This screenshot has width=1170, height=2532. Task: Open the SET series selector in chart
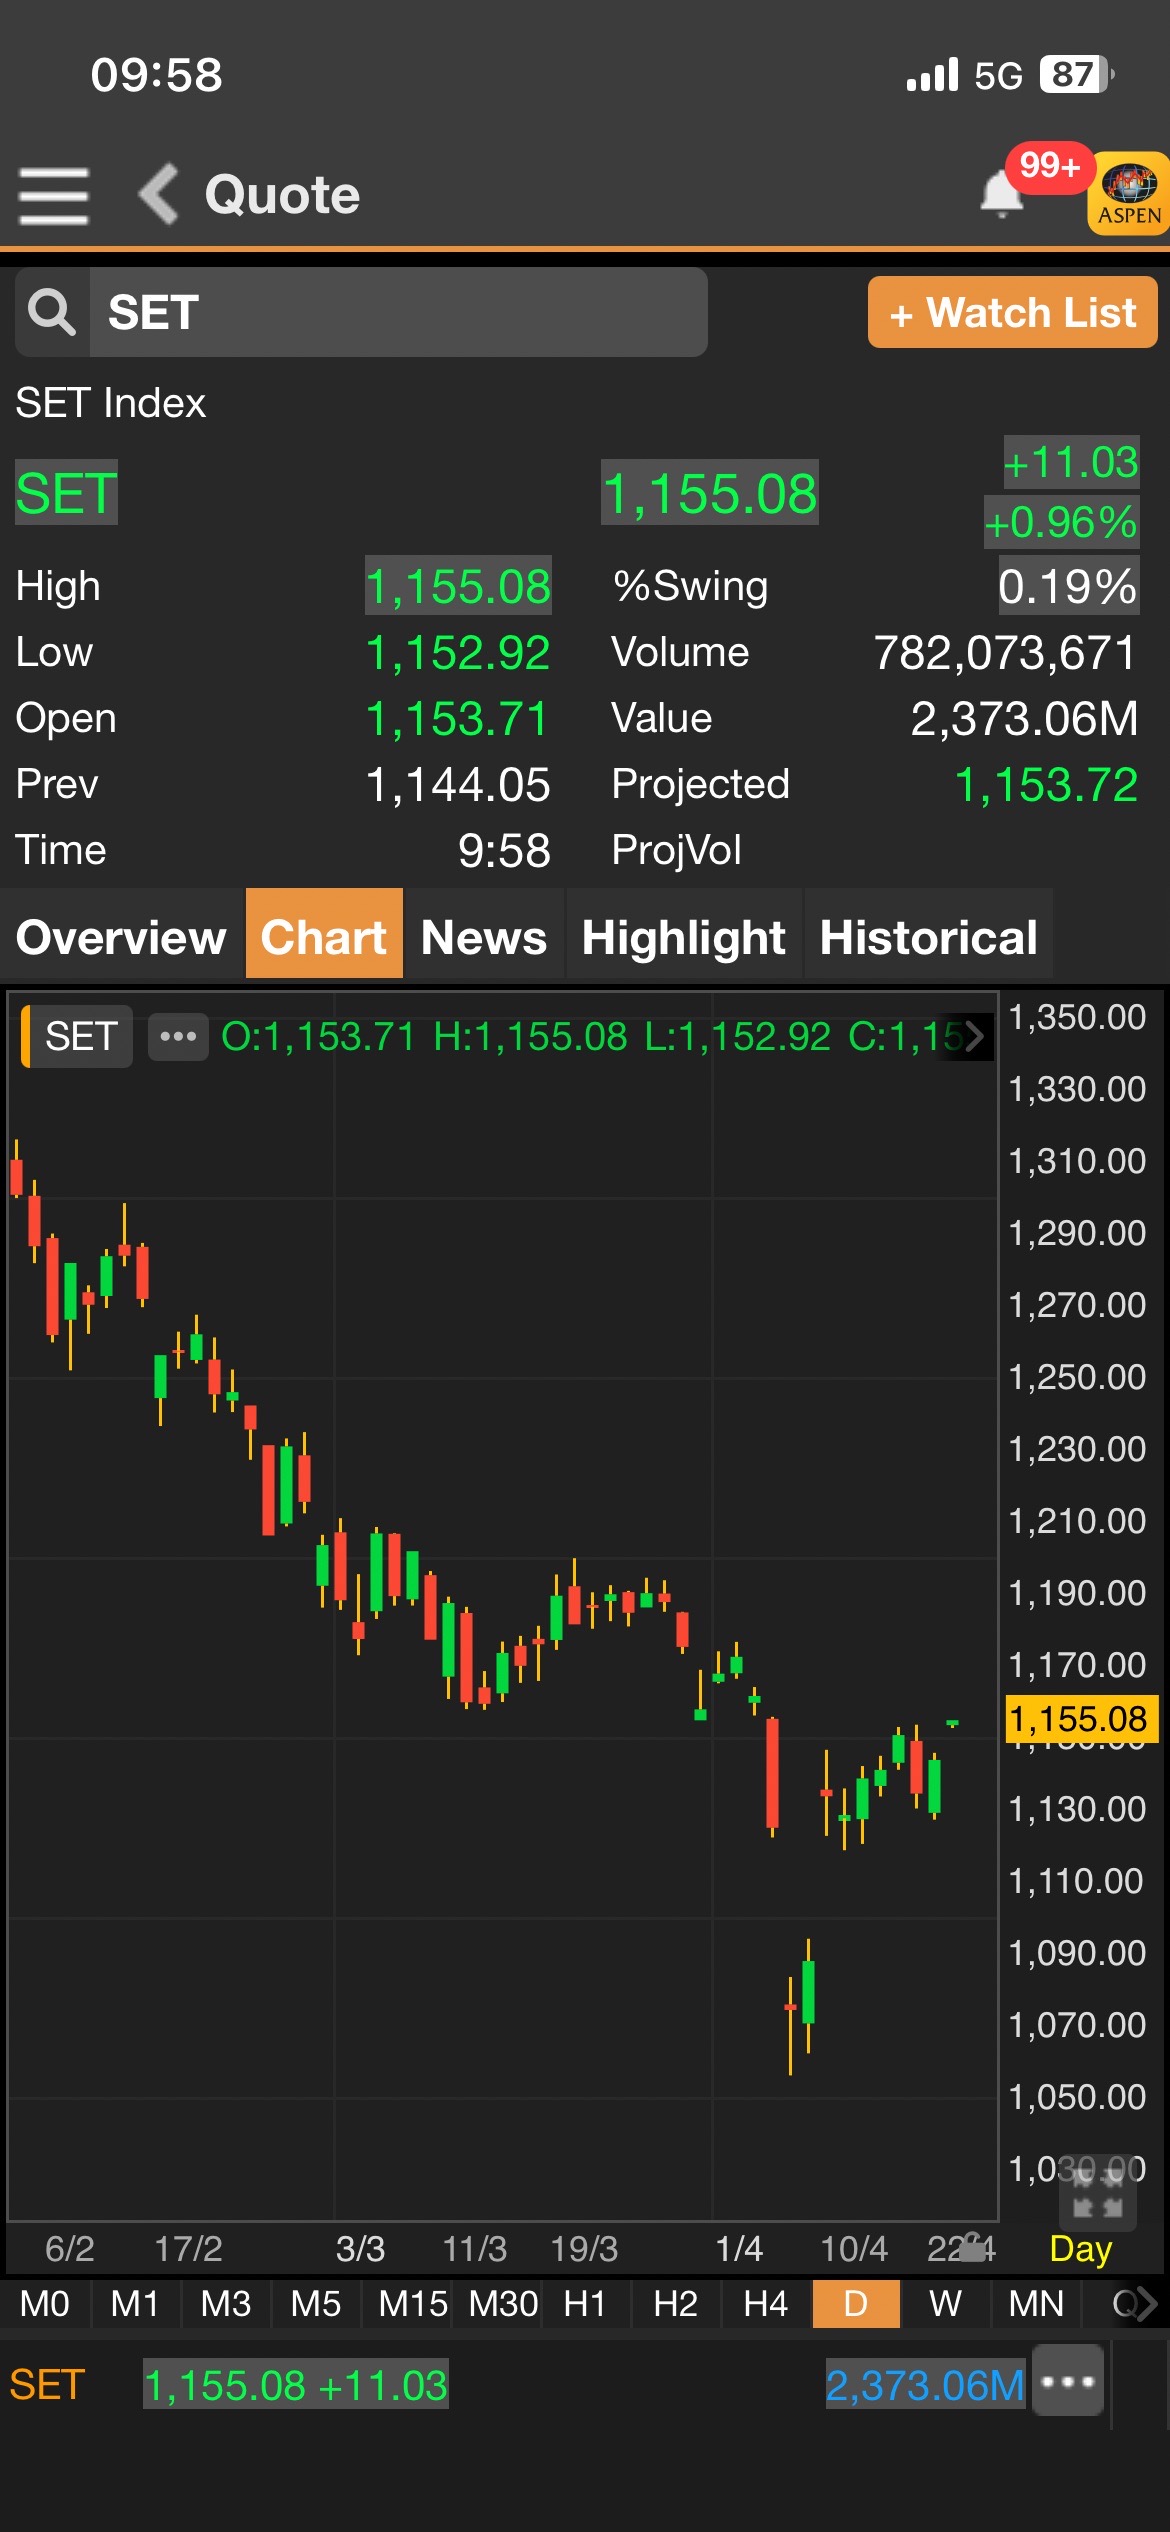[x=80, y=1036]
